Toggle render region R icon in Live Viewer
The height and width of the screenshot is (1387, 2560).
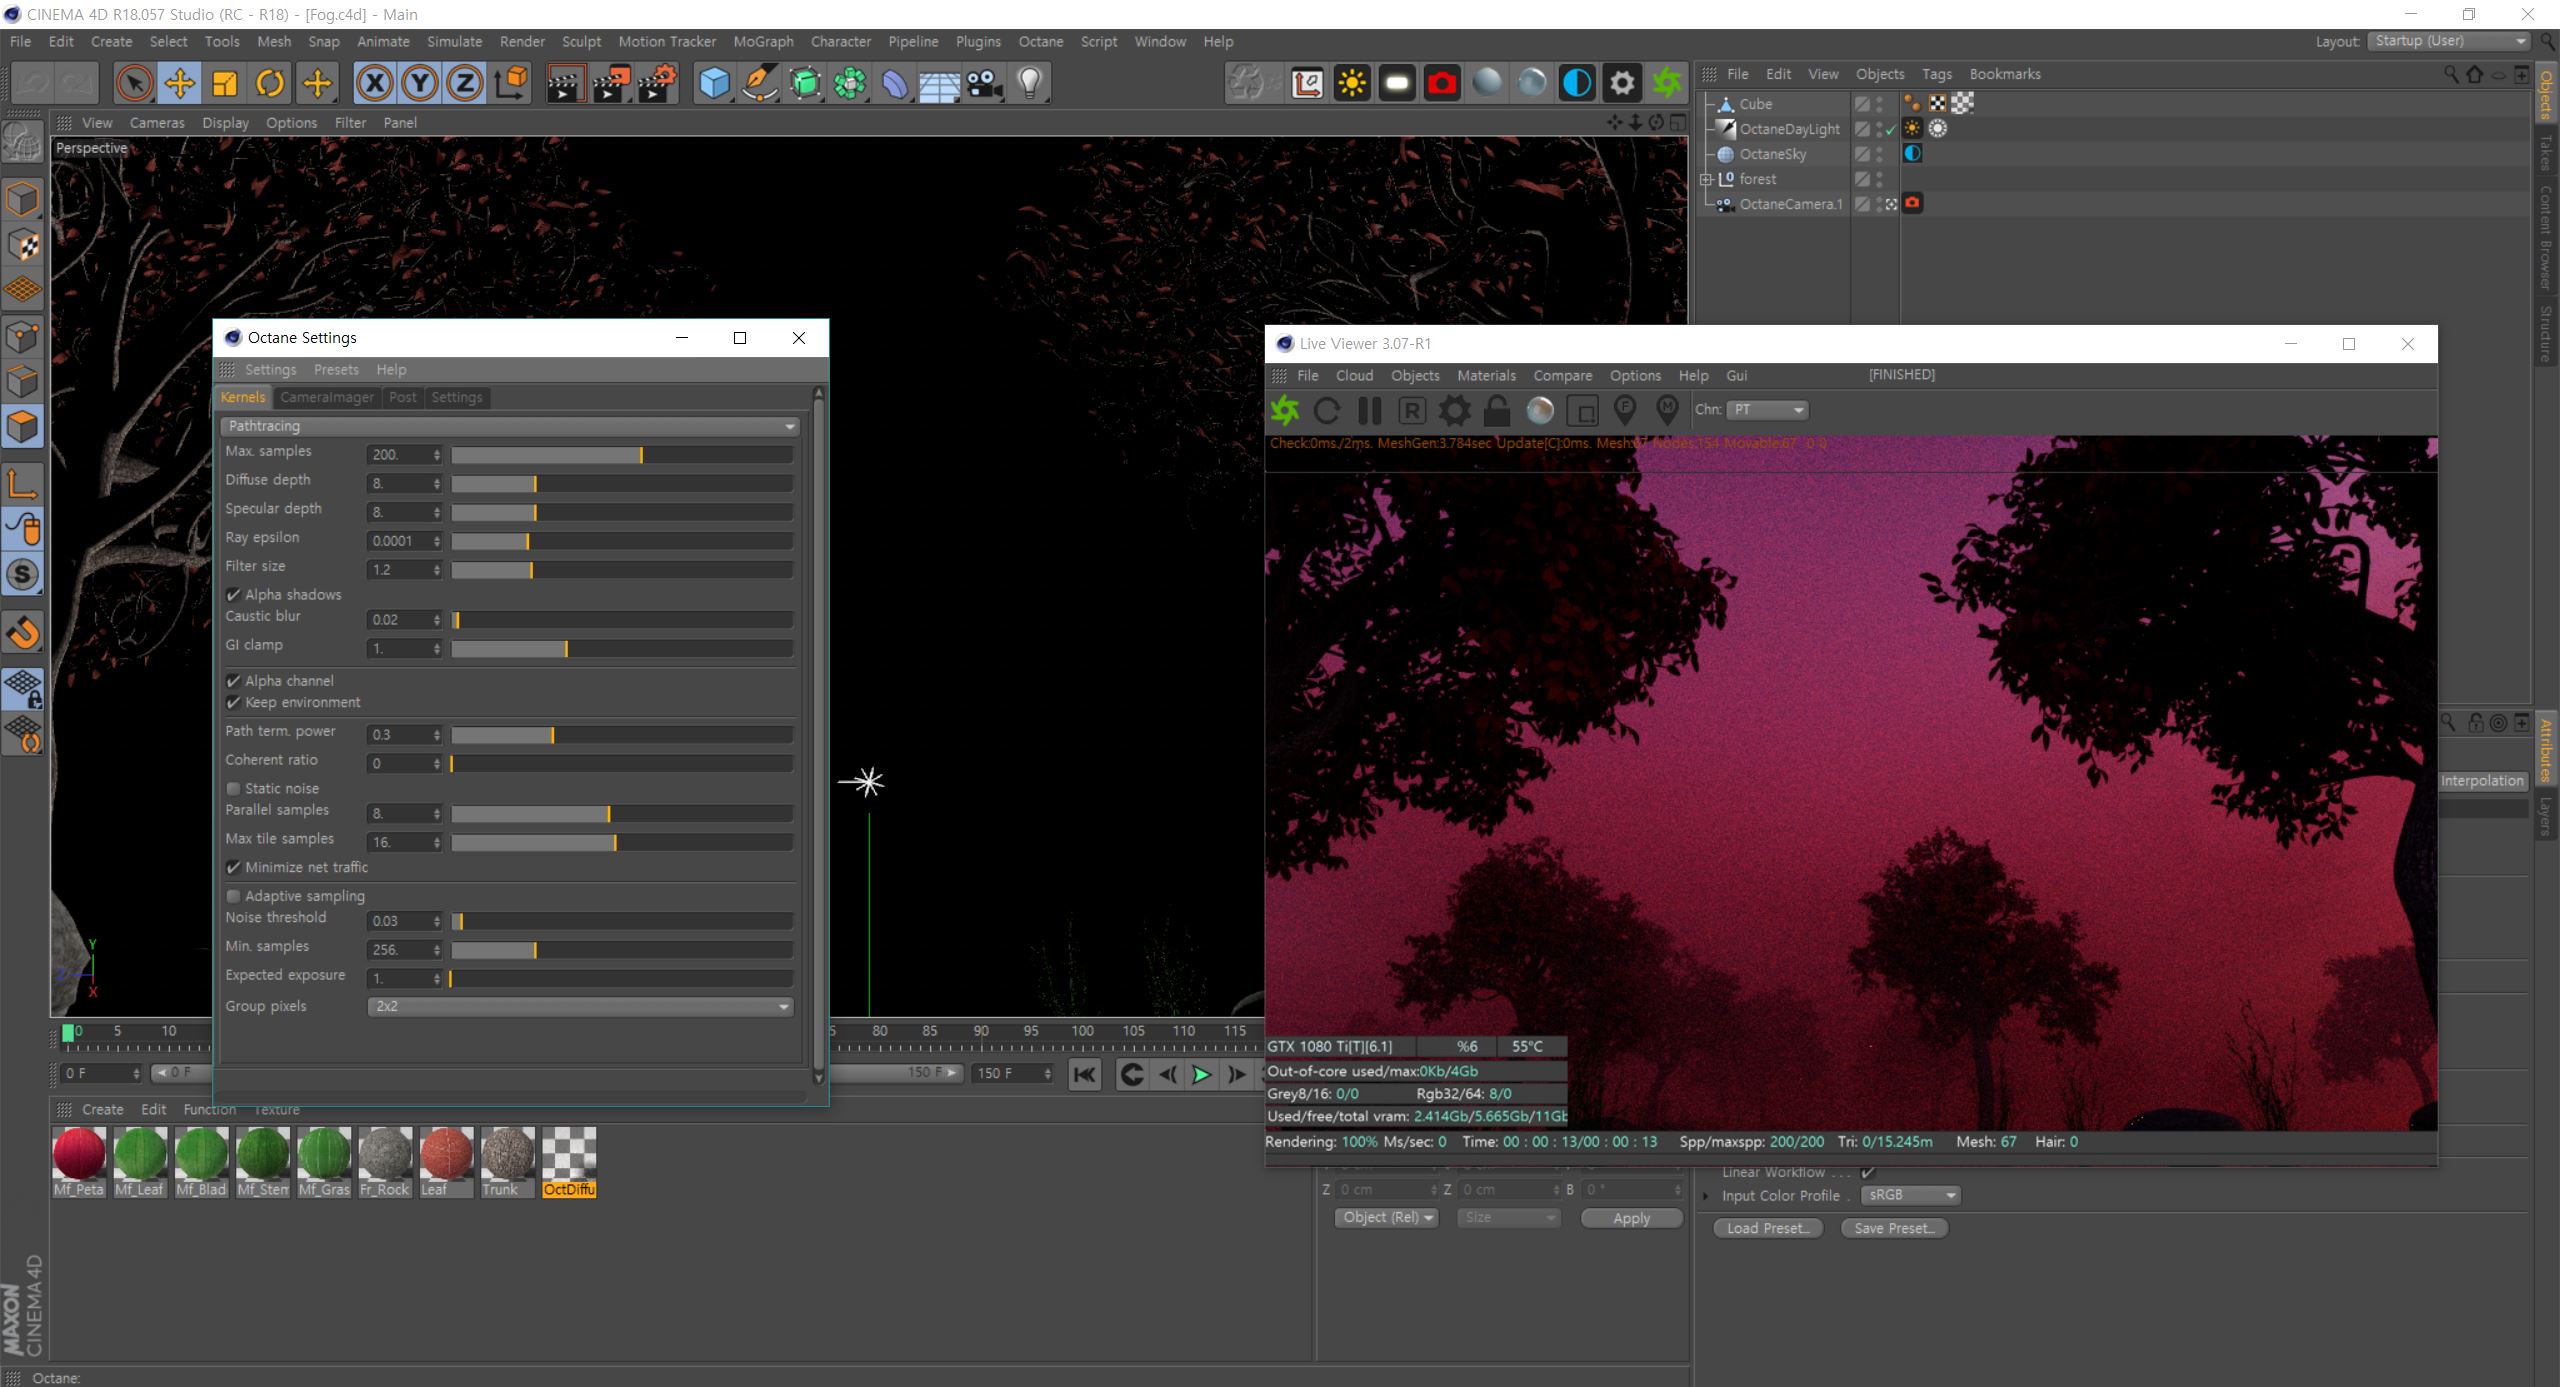1412,410
